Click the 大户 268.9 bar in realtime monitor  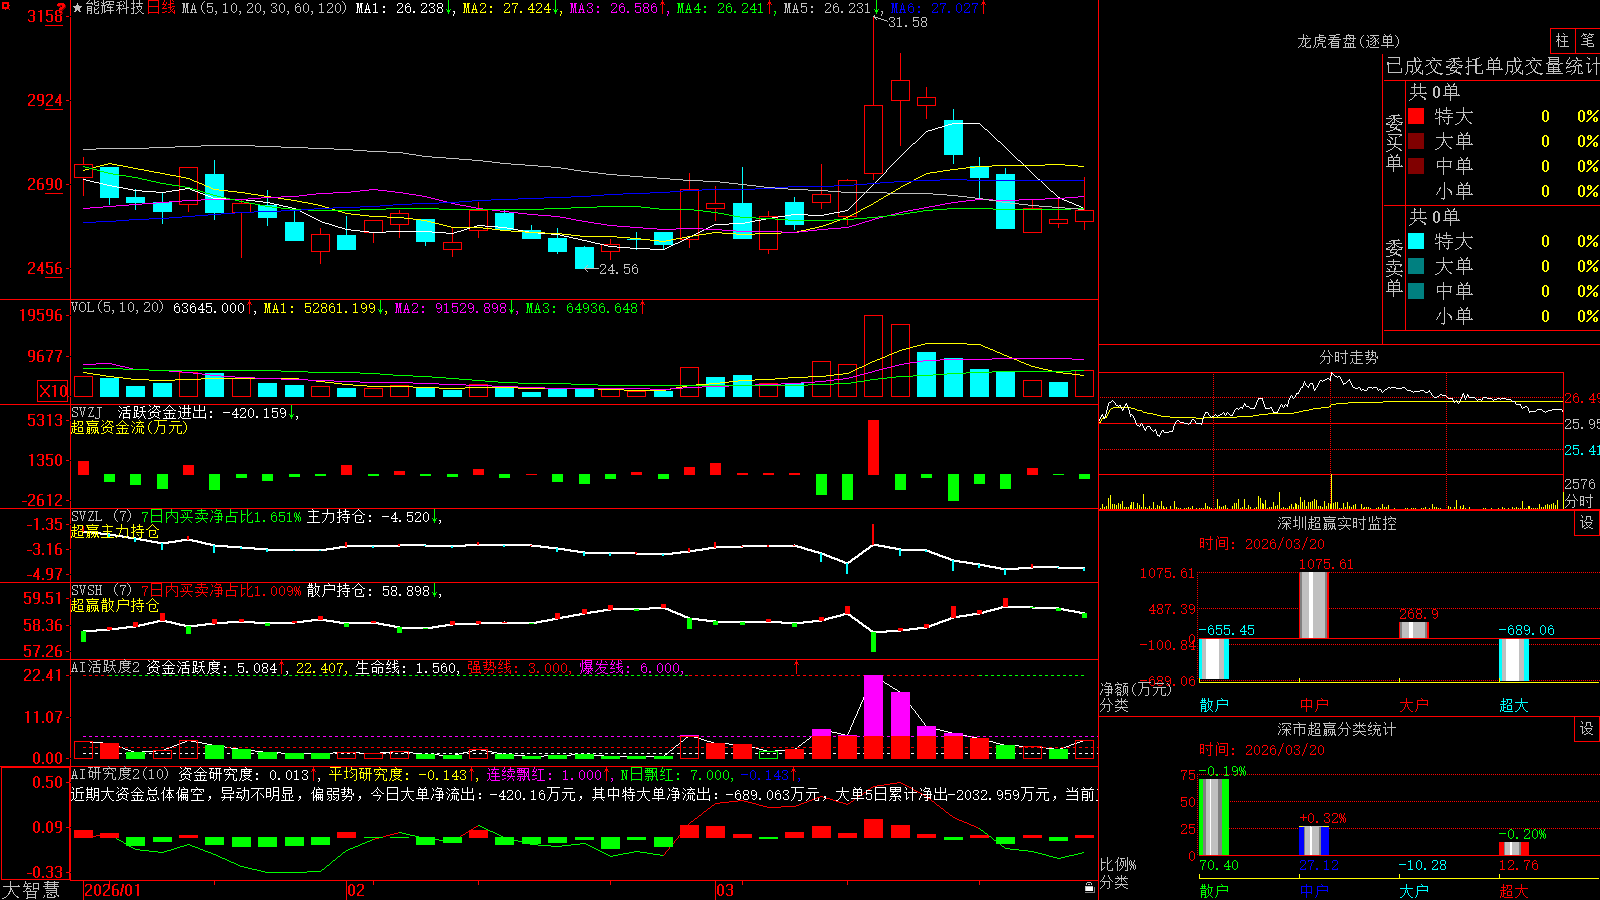(1414, 630)
